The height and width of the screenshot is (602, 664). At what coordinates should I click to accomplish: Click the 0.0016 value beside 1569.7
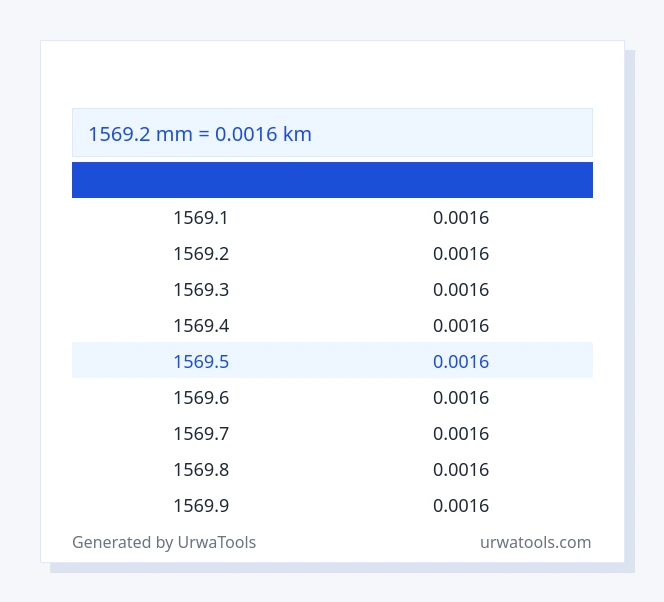point(461,434)
